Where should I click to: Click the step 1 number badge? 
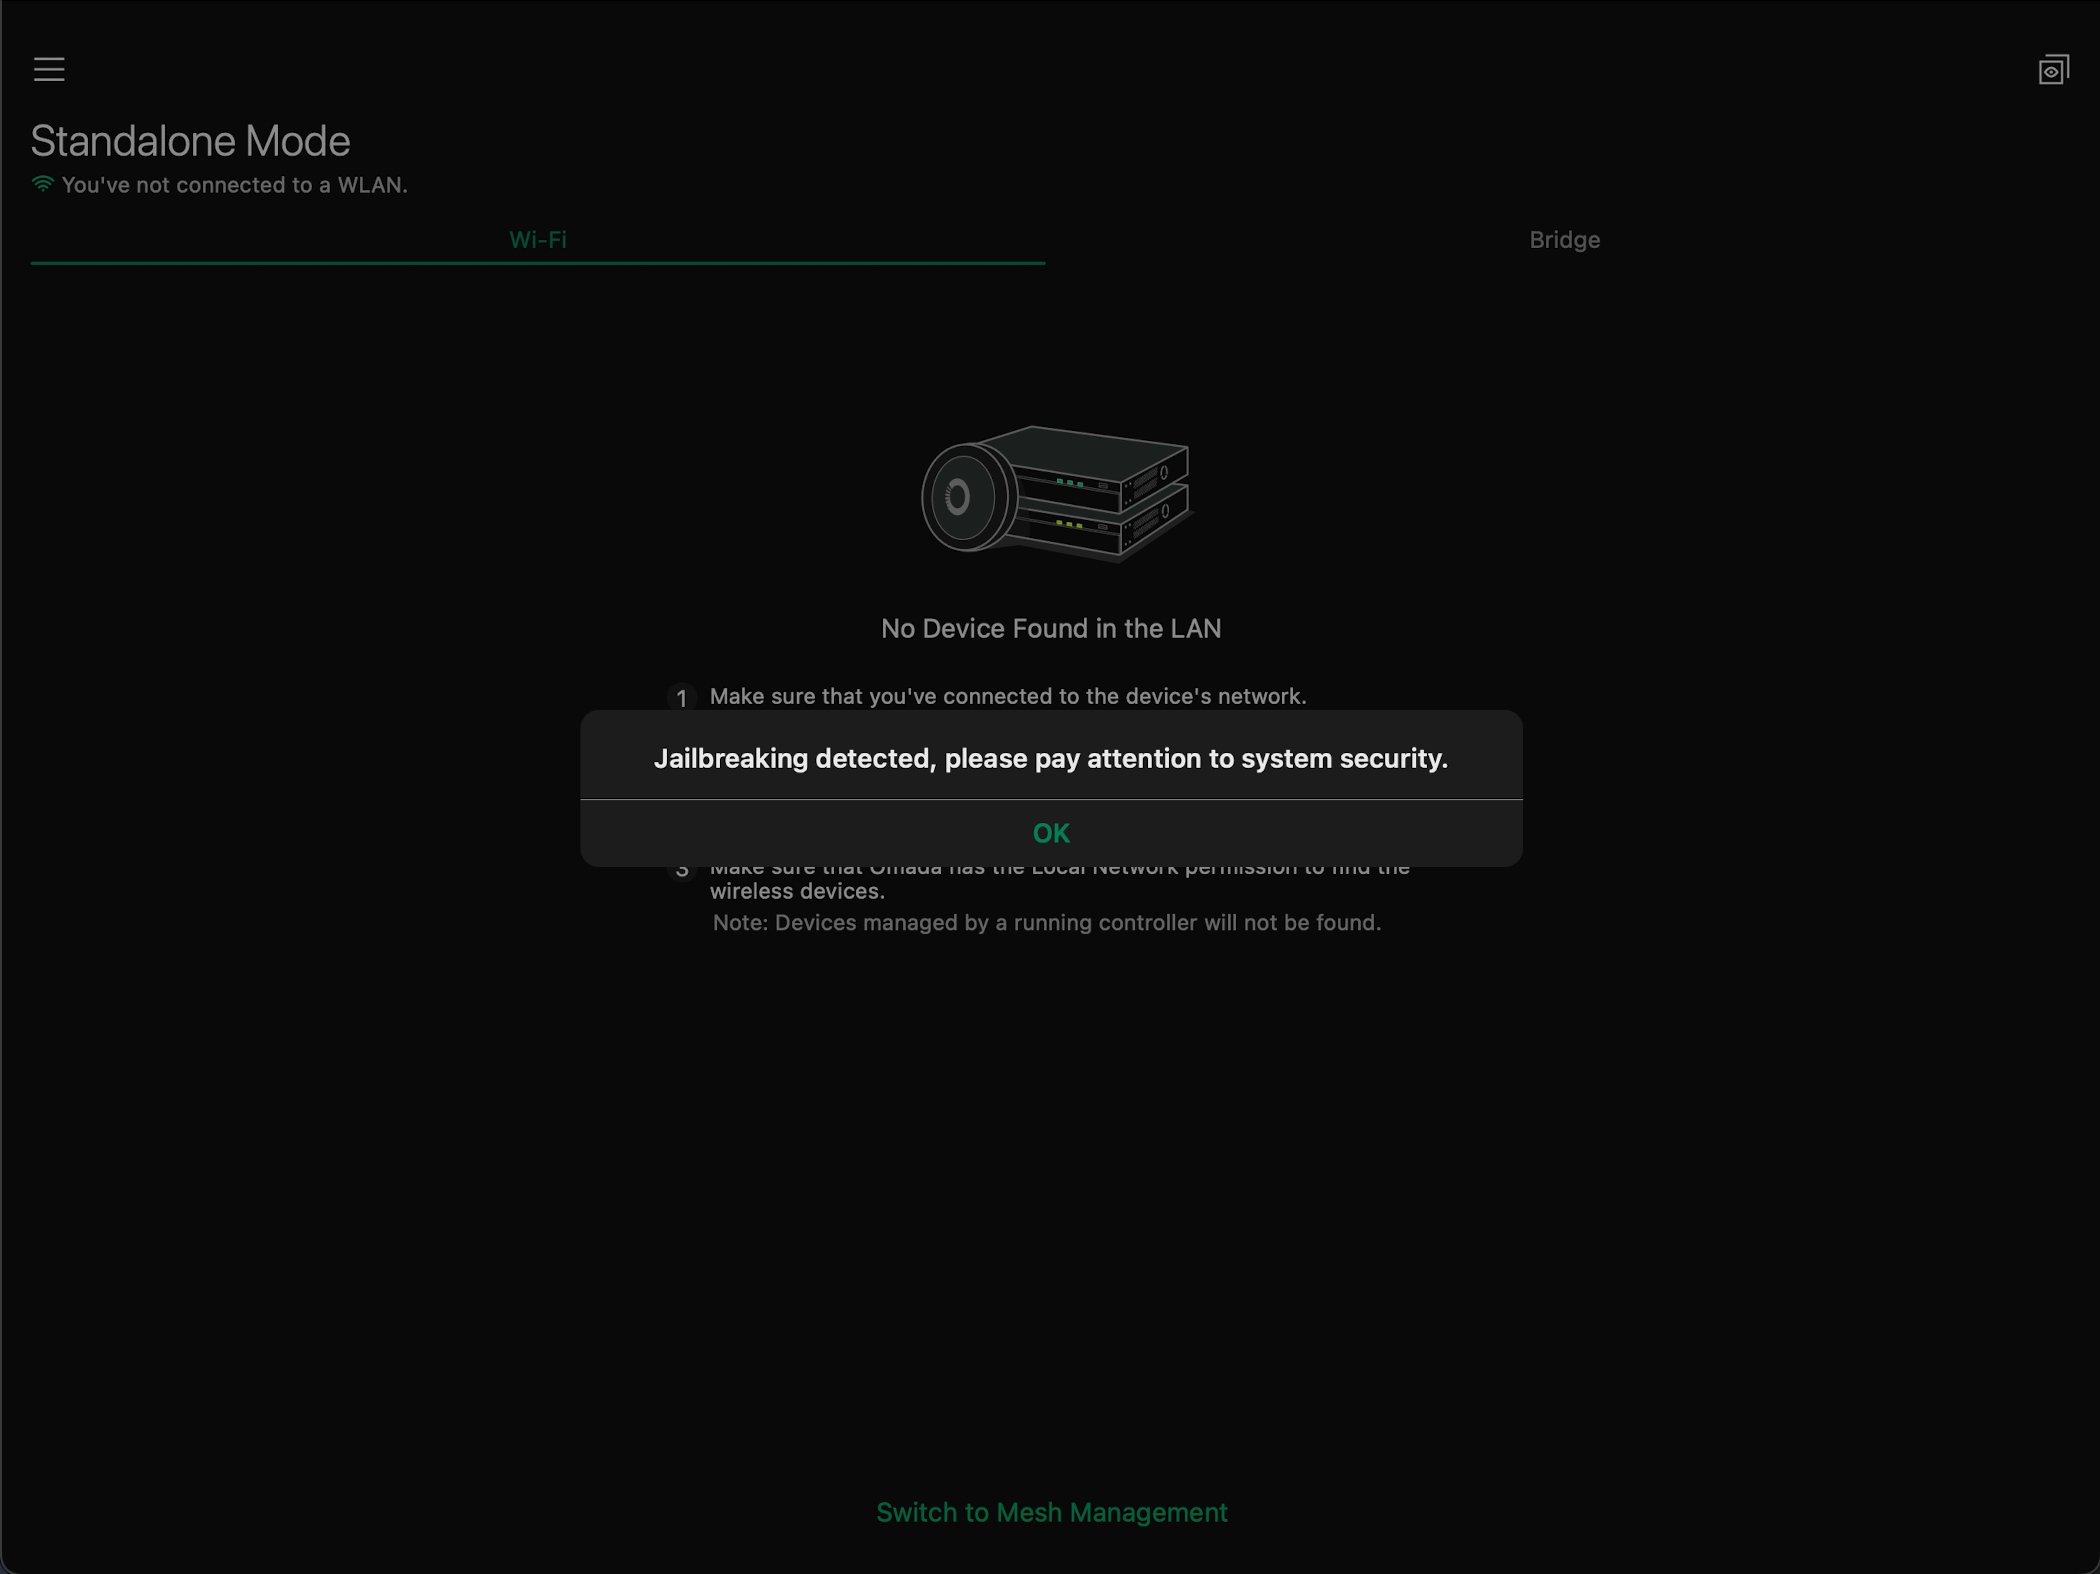point(682,697)
